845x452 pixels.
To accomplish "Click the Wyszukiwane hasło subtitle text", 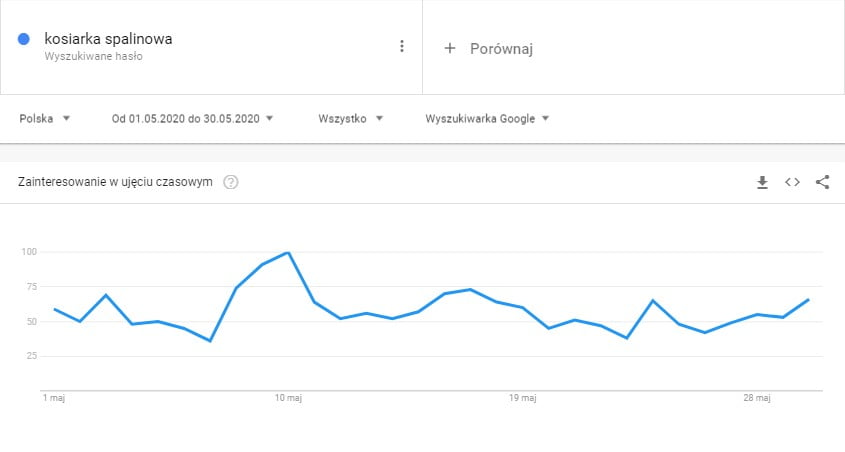I will point(93,57).
